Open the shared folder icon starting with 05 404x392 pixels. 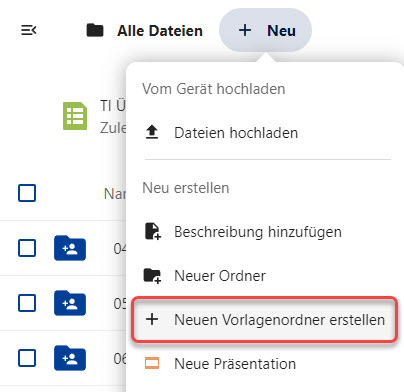(70, 303)
